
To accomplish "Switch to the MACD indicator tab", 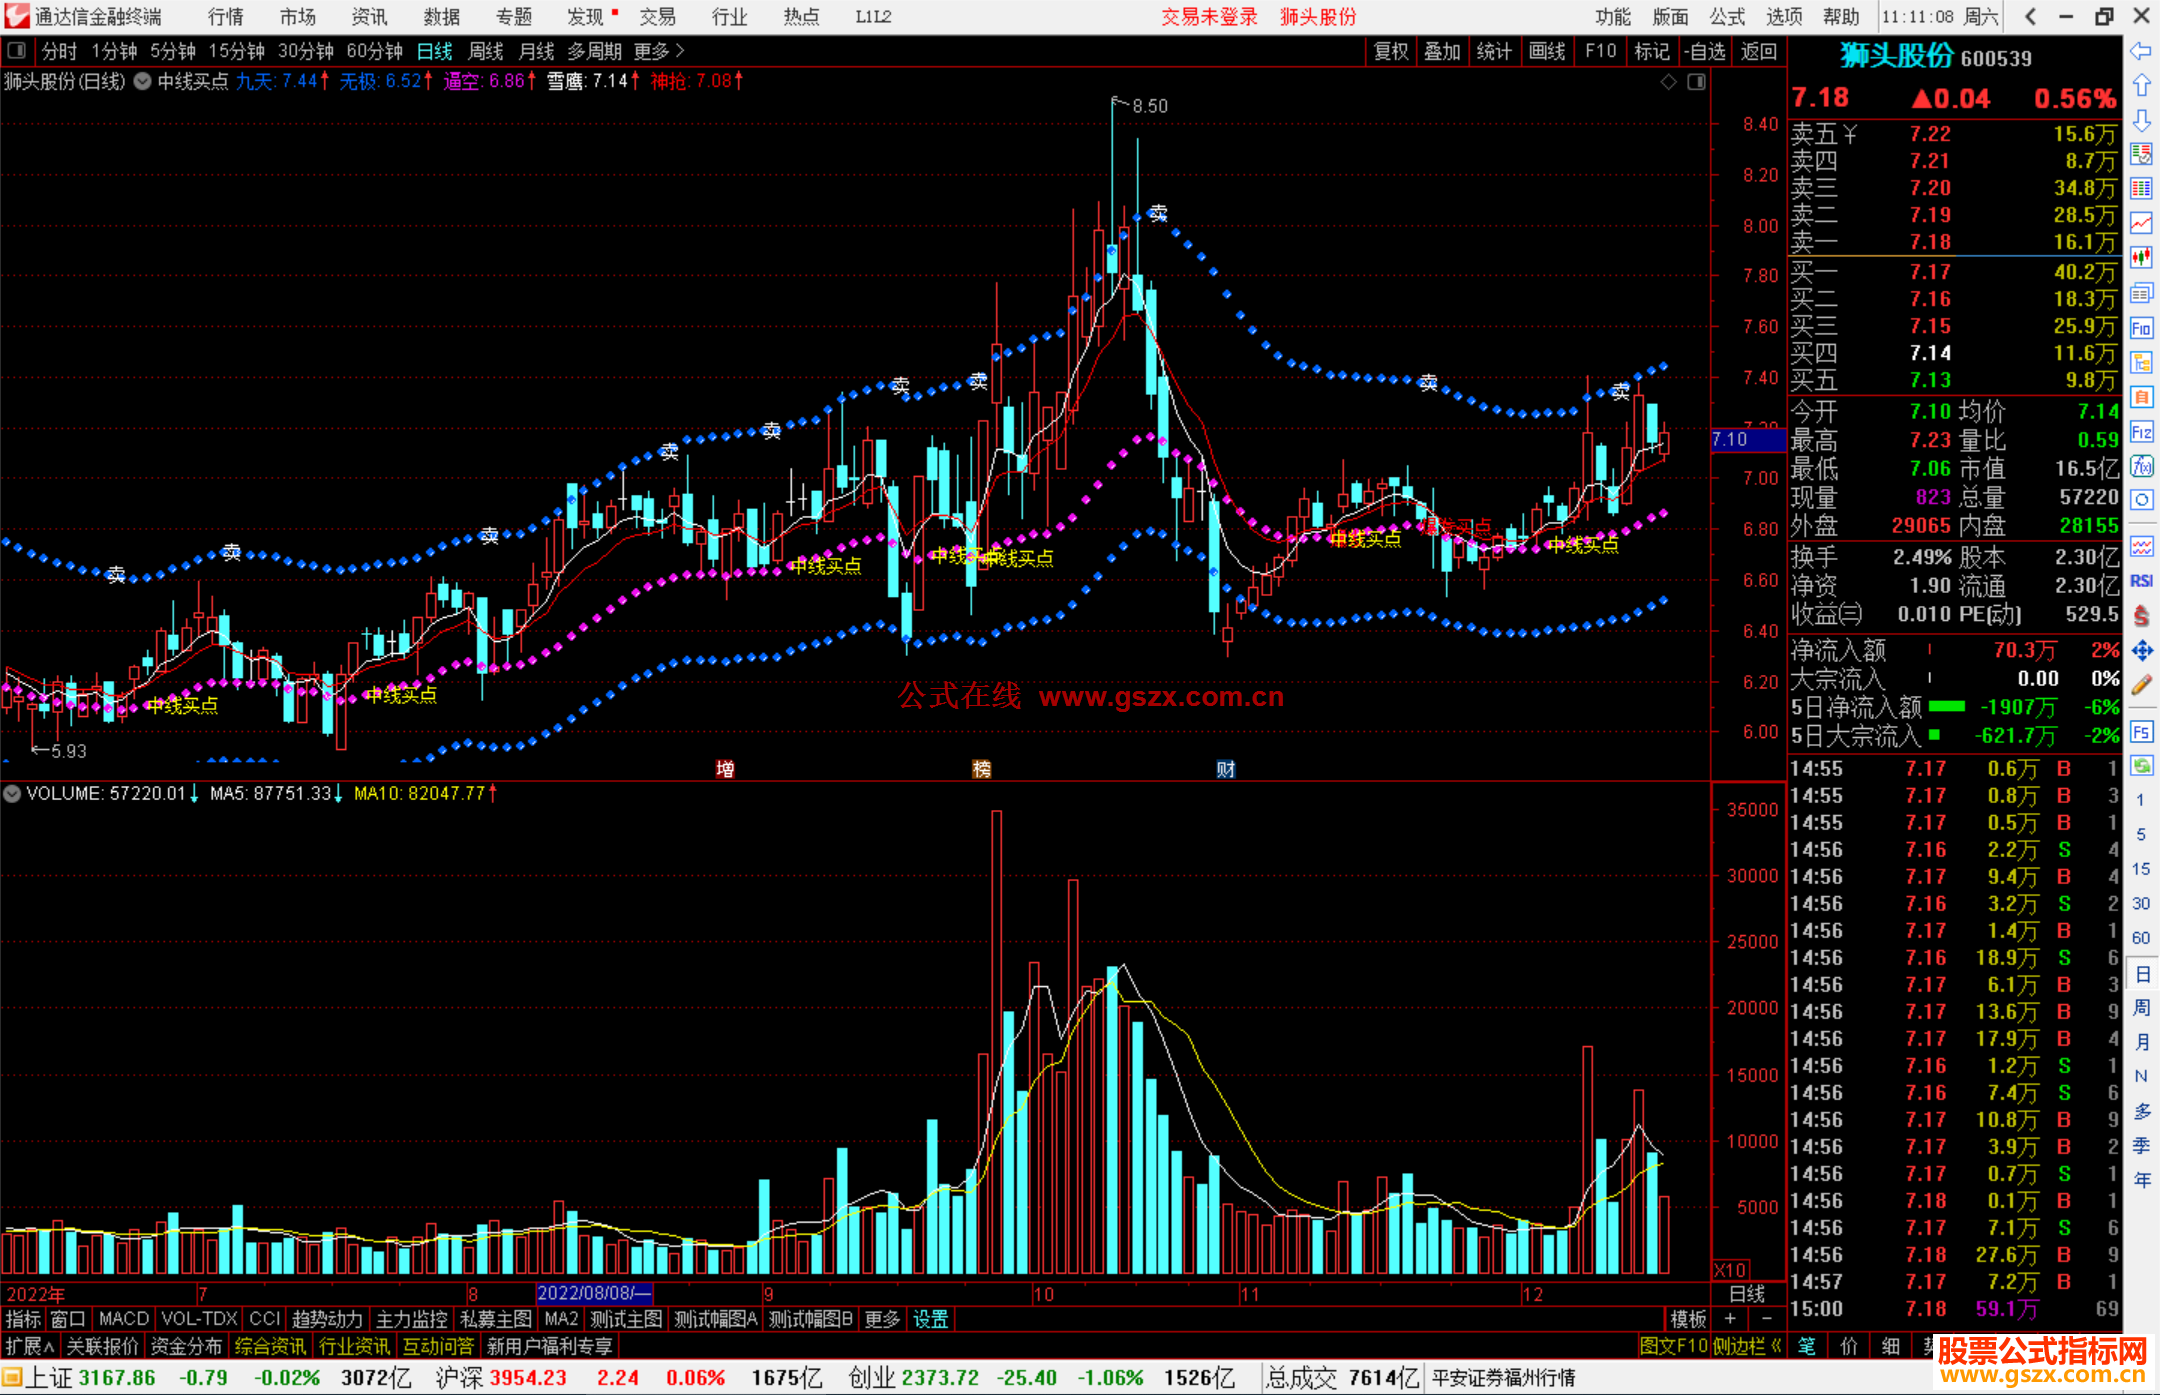I will coord(123,1319).
